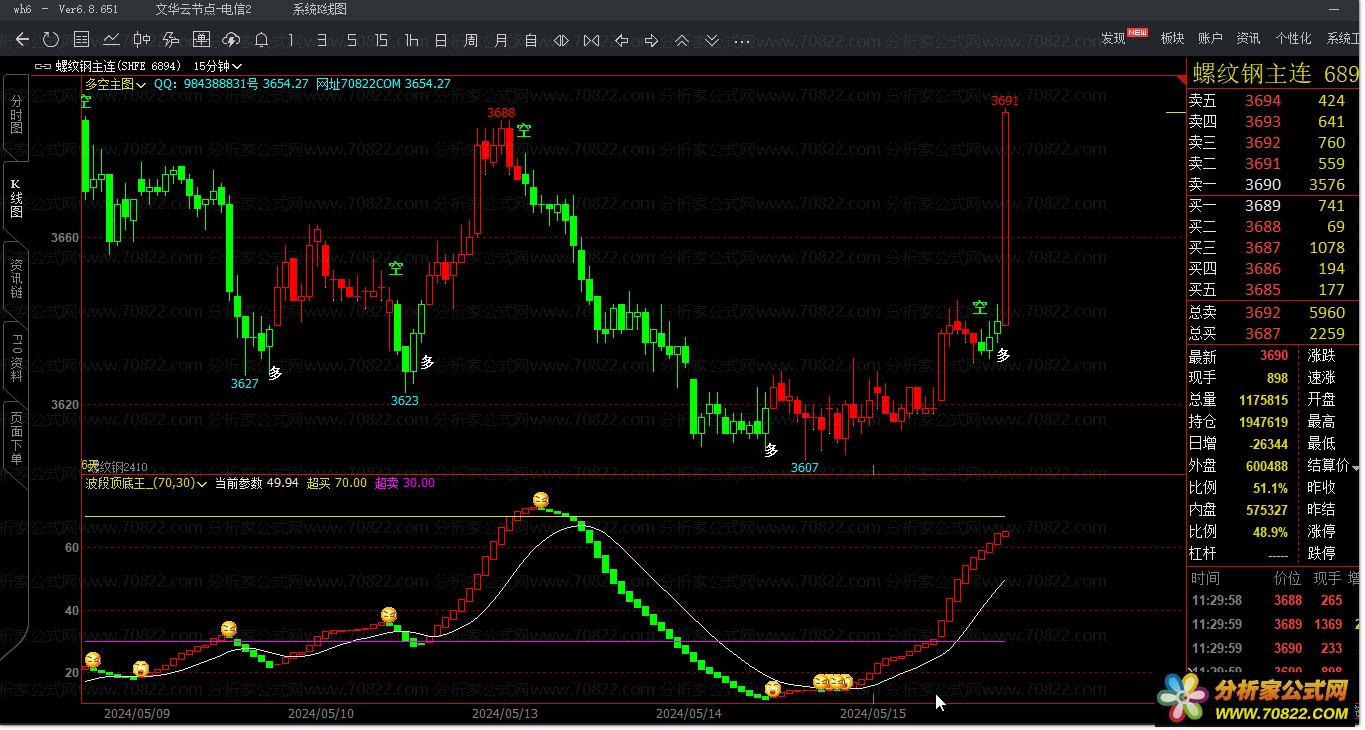This screenshot has height=730, width=1365.
Task: Open the 发现 menu
Action: click(x=1113, y=38)
